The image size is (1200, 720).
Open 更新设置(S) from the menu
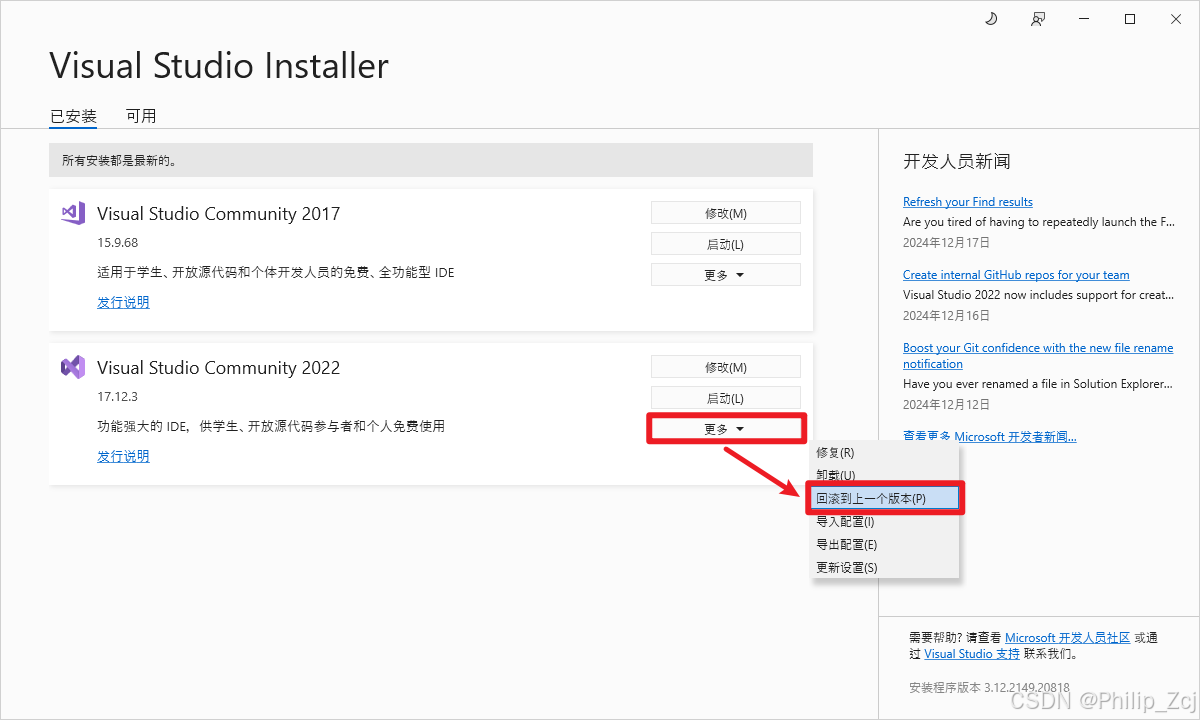click(886, 567)
